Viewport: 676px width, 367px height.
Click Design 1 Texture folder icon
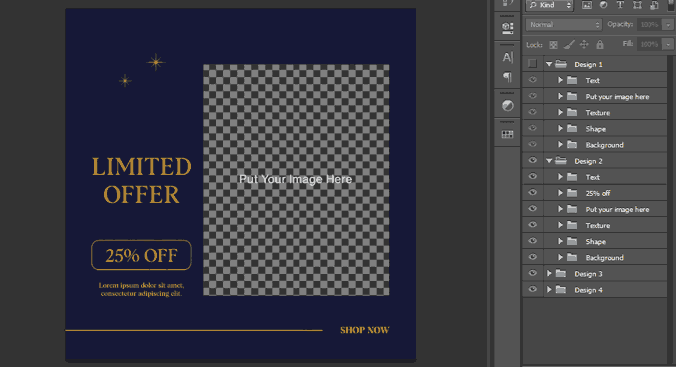pyautogui.click(x=572, y=113)
